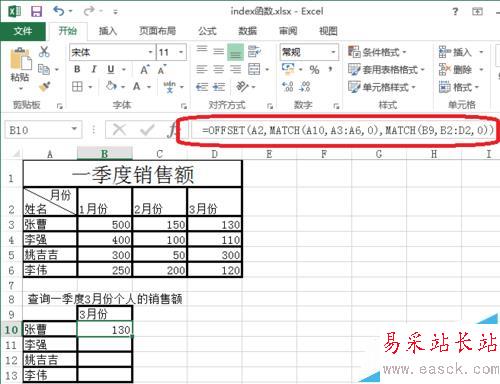500x384 pixels.
Task: Click the text Orientation icon
Action: click(242, 87)
